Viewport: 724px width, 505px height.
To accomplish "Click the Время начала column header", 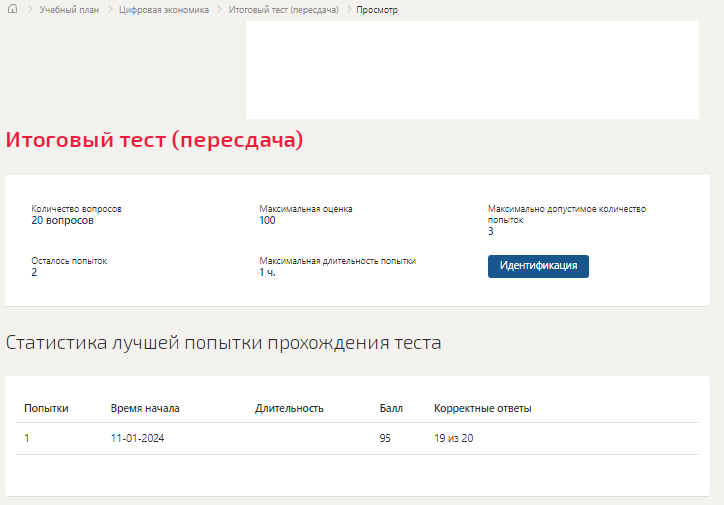I will click(145, 409).
